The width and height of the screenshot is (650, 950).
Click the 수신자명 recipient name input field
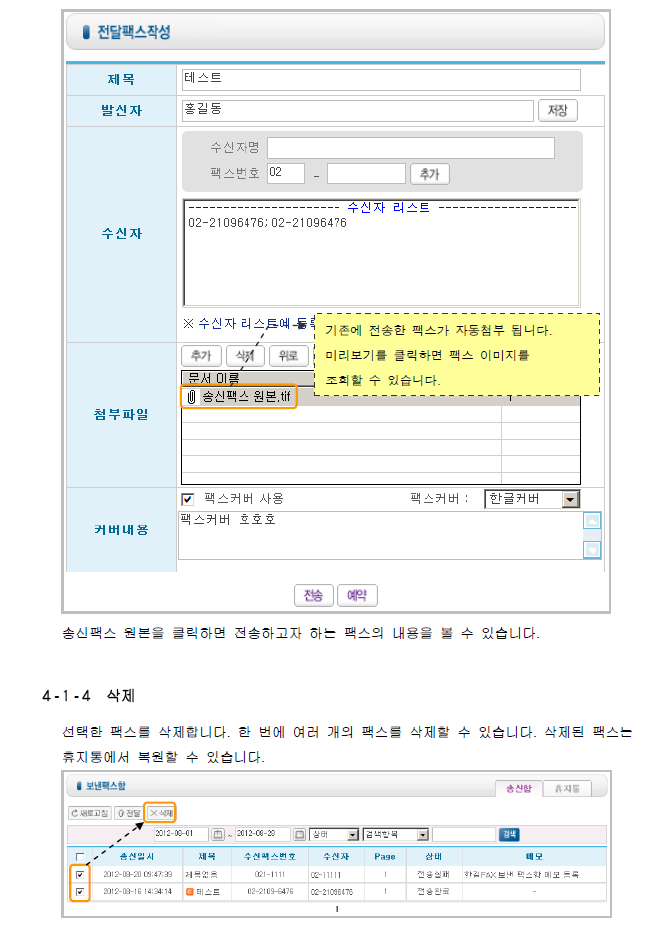(x=410, y=148)
